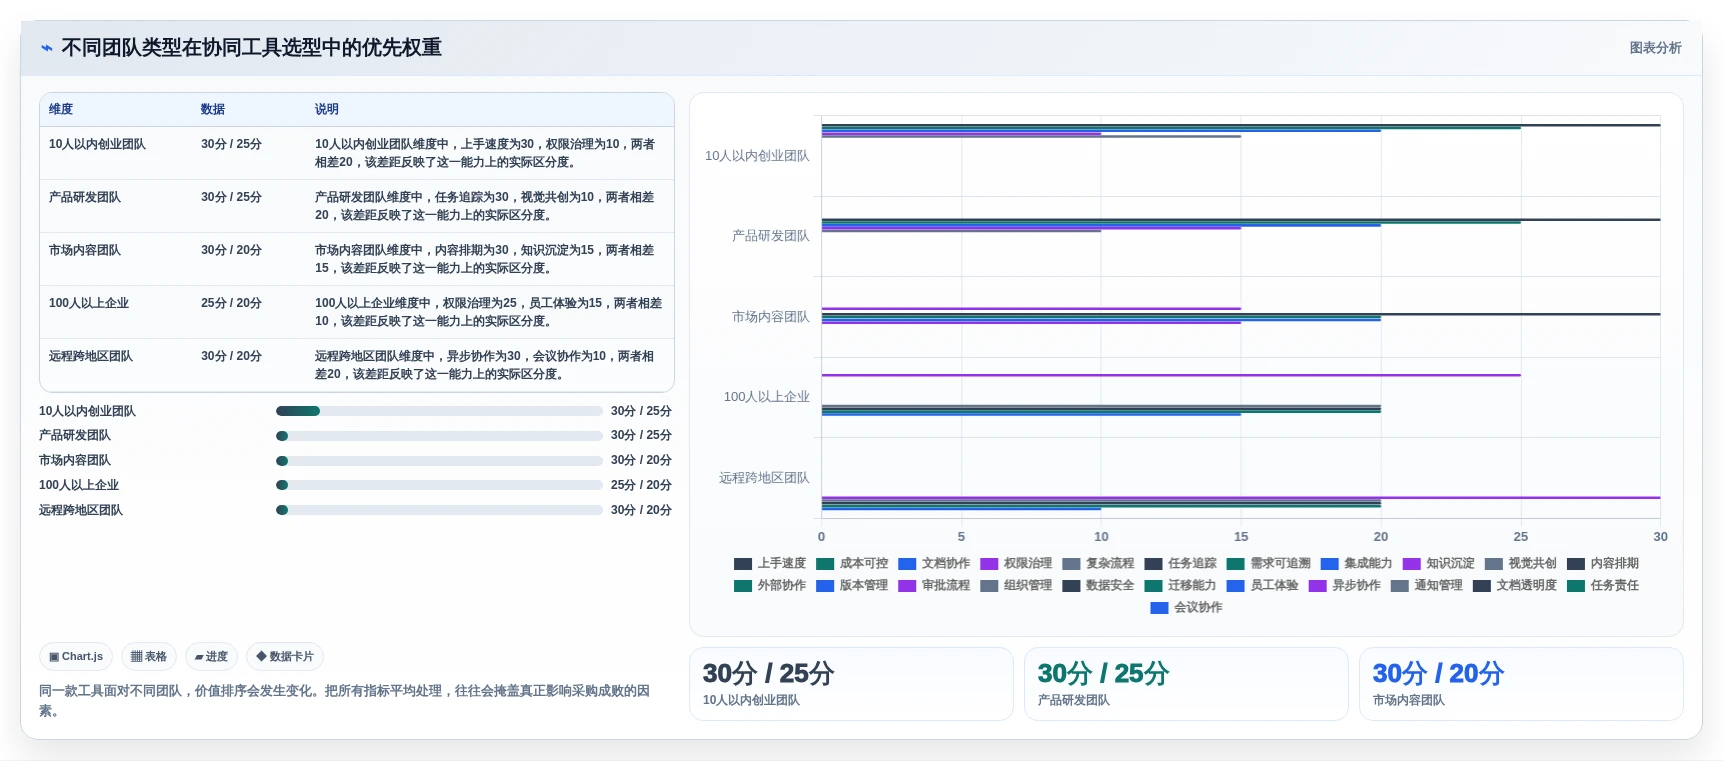
Task: Hide the 员工体验 series in legend
Action: click(1262, 586)
